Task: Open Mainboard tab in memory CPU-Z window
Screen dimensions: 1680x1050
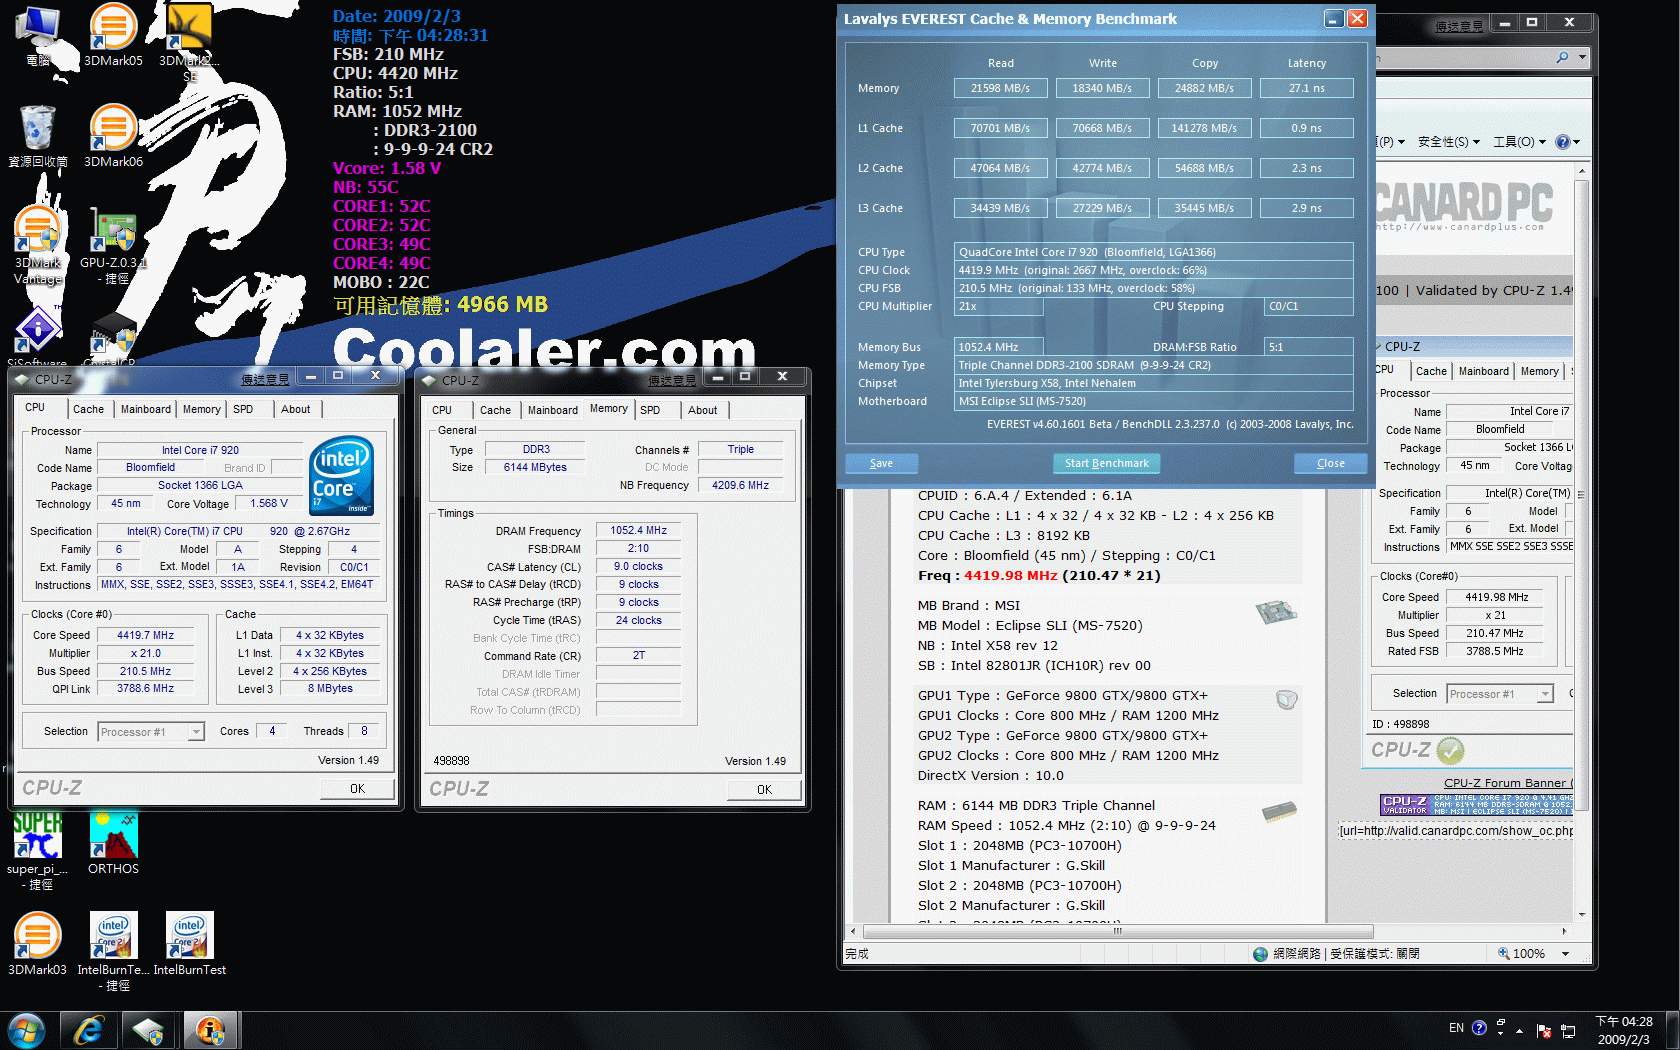Action: point(553,410)
